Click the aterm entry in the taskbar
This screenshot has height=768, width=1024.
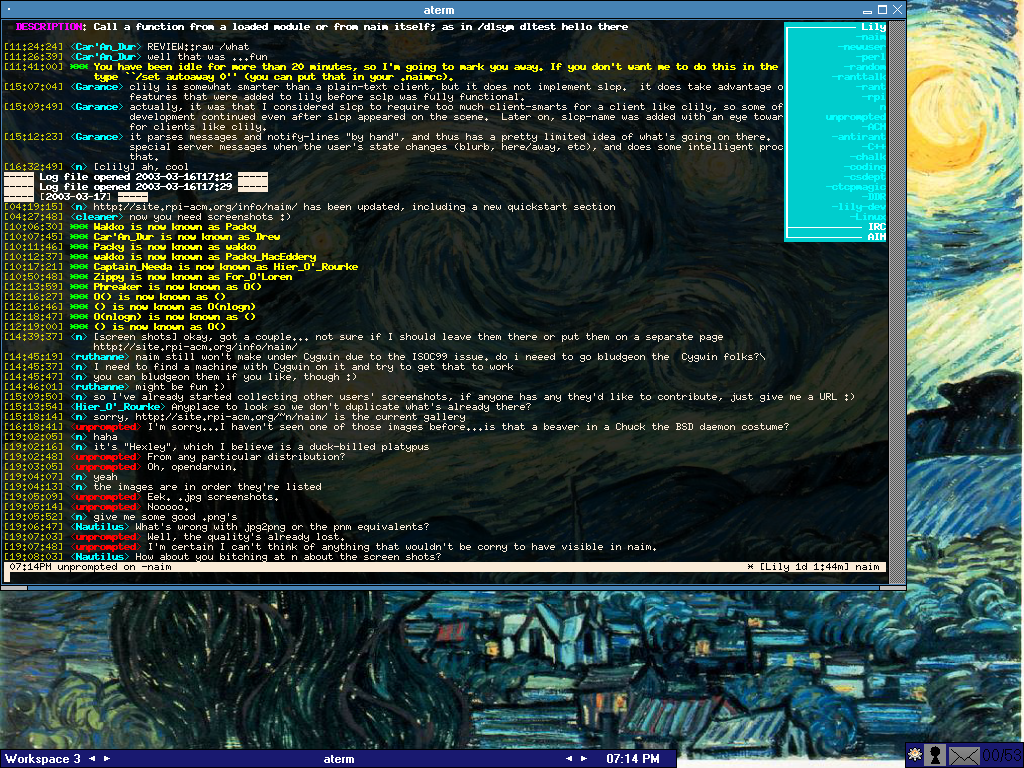pos(339,759)
